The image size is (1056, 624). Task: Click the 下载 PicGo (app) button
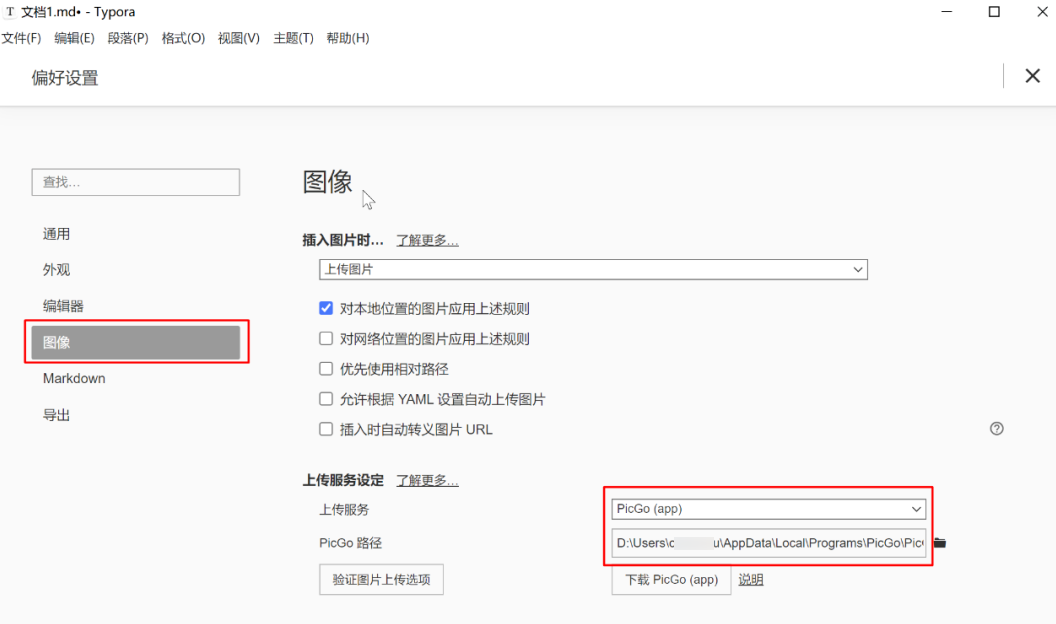[x=671, y=579]
